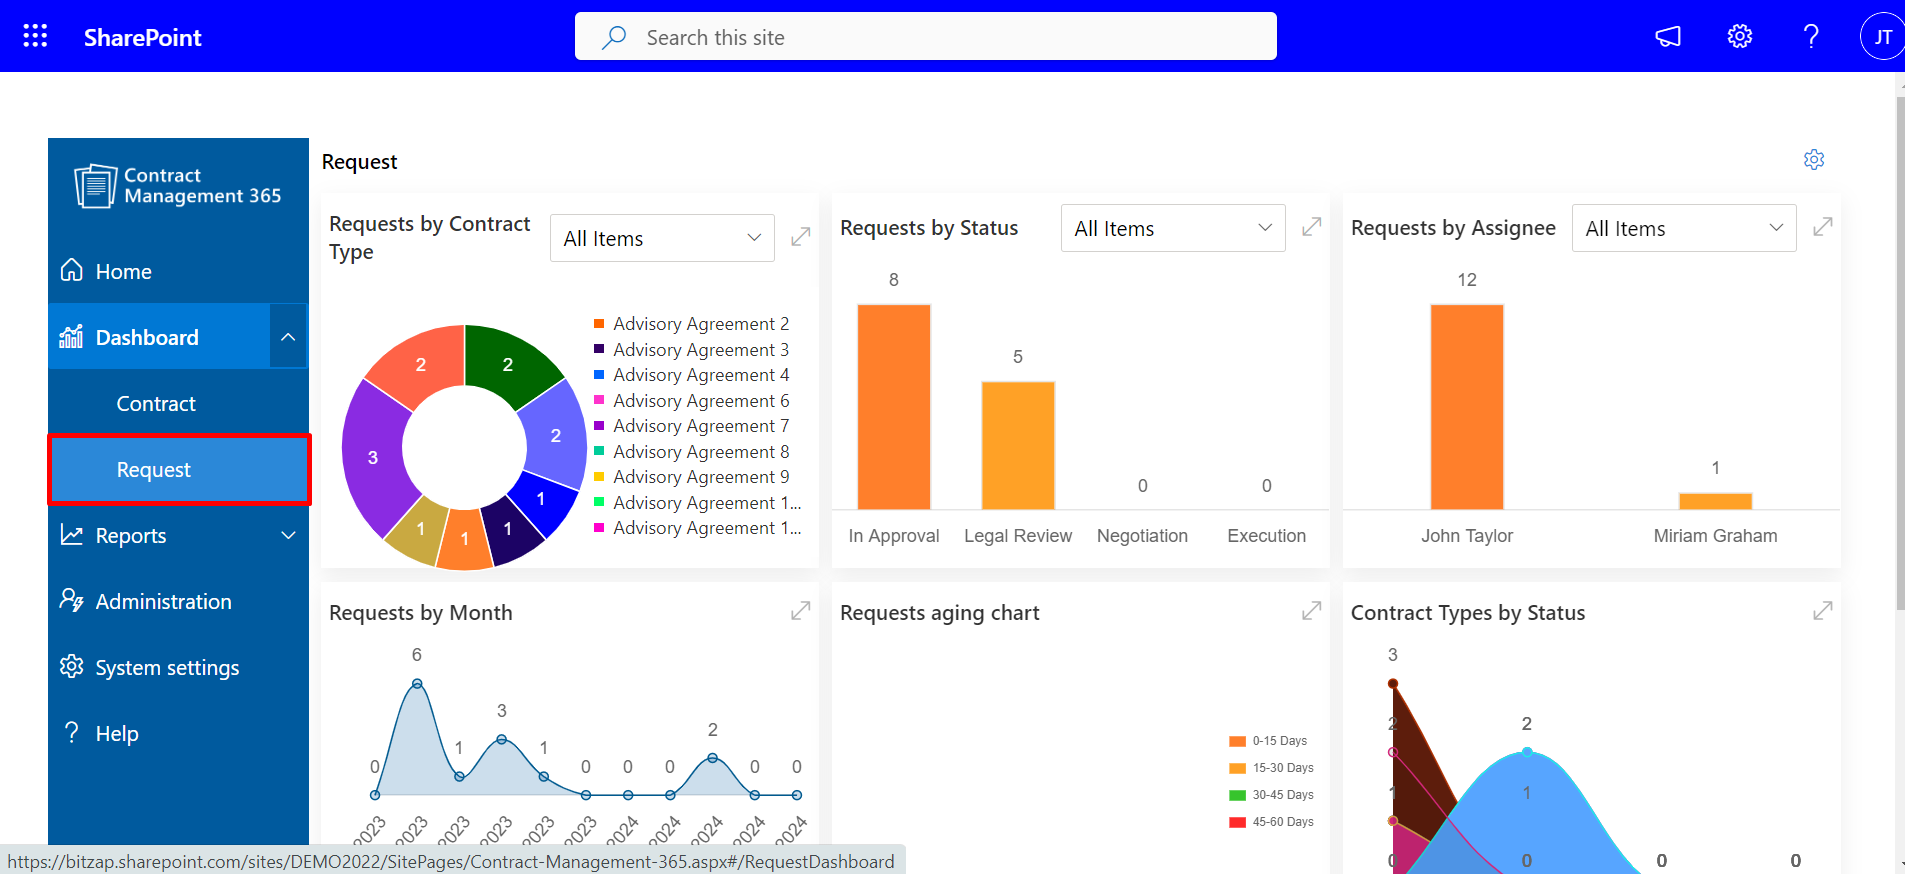Screen dimensions: 1905x874
Task: Click the Dashboard chart icon in sidebar
Action: pos(72,337)
